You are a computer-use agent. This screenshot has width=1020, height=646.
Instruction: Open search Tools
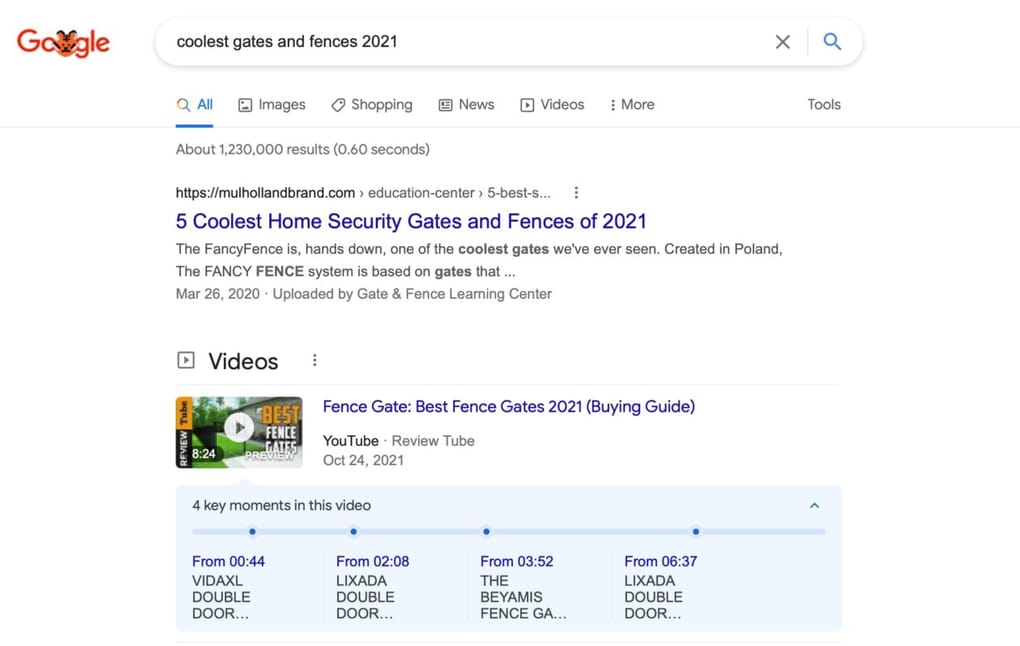(x=824, y=105)
